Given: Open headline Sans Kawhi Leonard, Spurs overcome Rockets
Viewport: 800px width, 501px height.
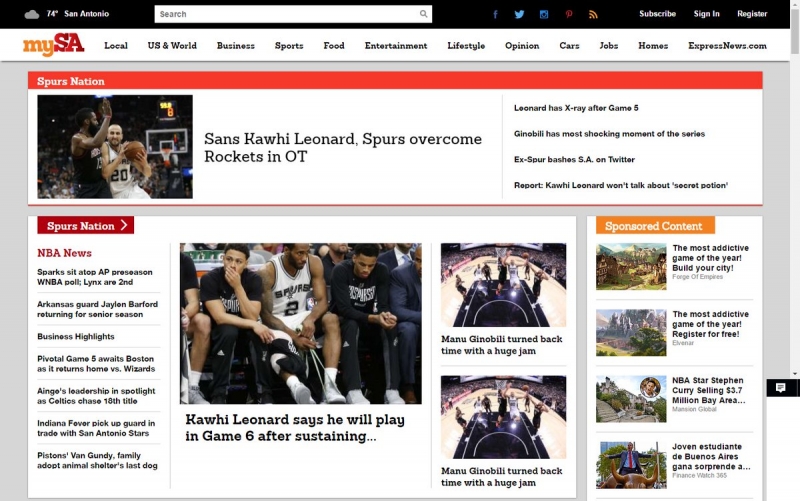Looking at the screenshot, I should click(342, 147).
